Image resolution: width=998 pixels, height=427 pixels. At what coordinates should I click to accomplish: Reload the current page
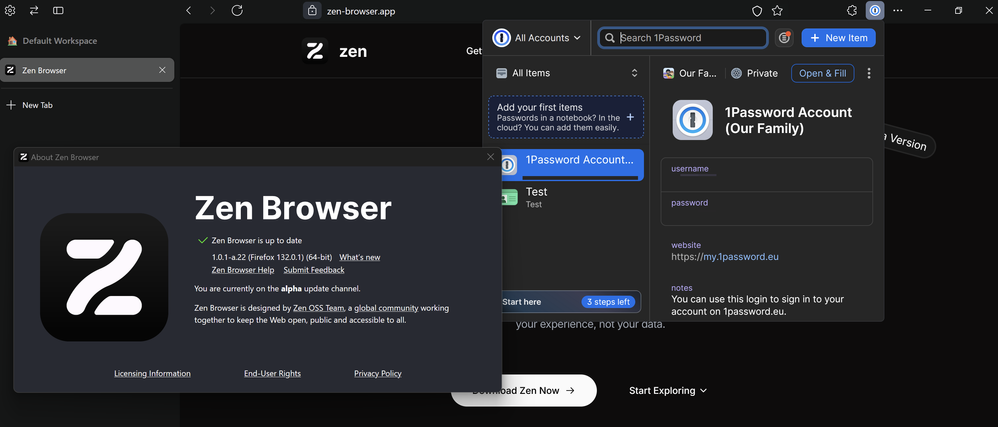237,10
